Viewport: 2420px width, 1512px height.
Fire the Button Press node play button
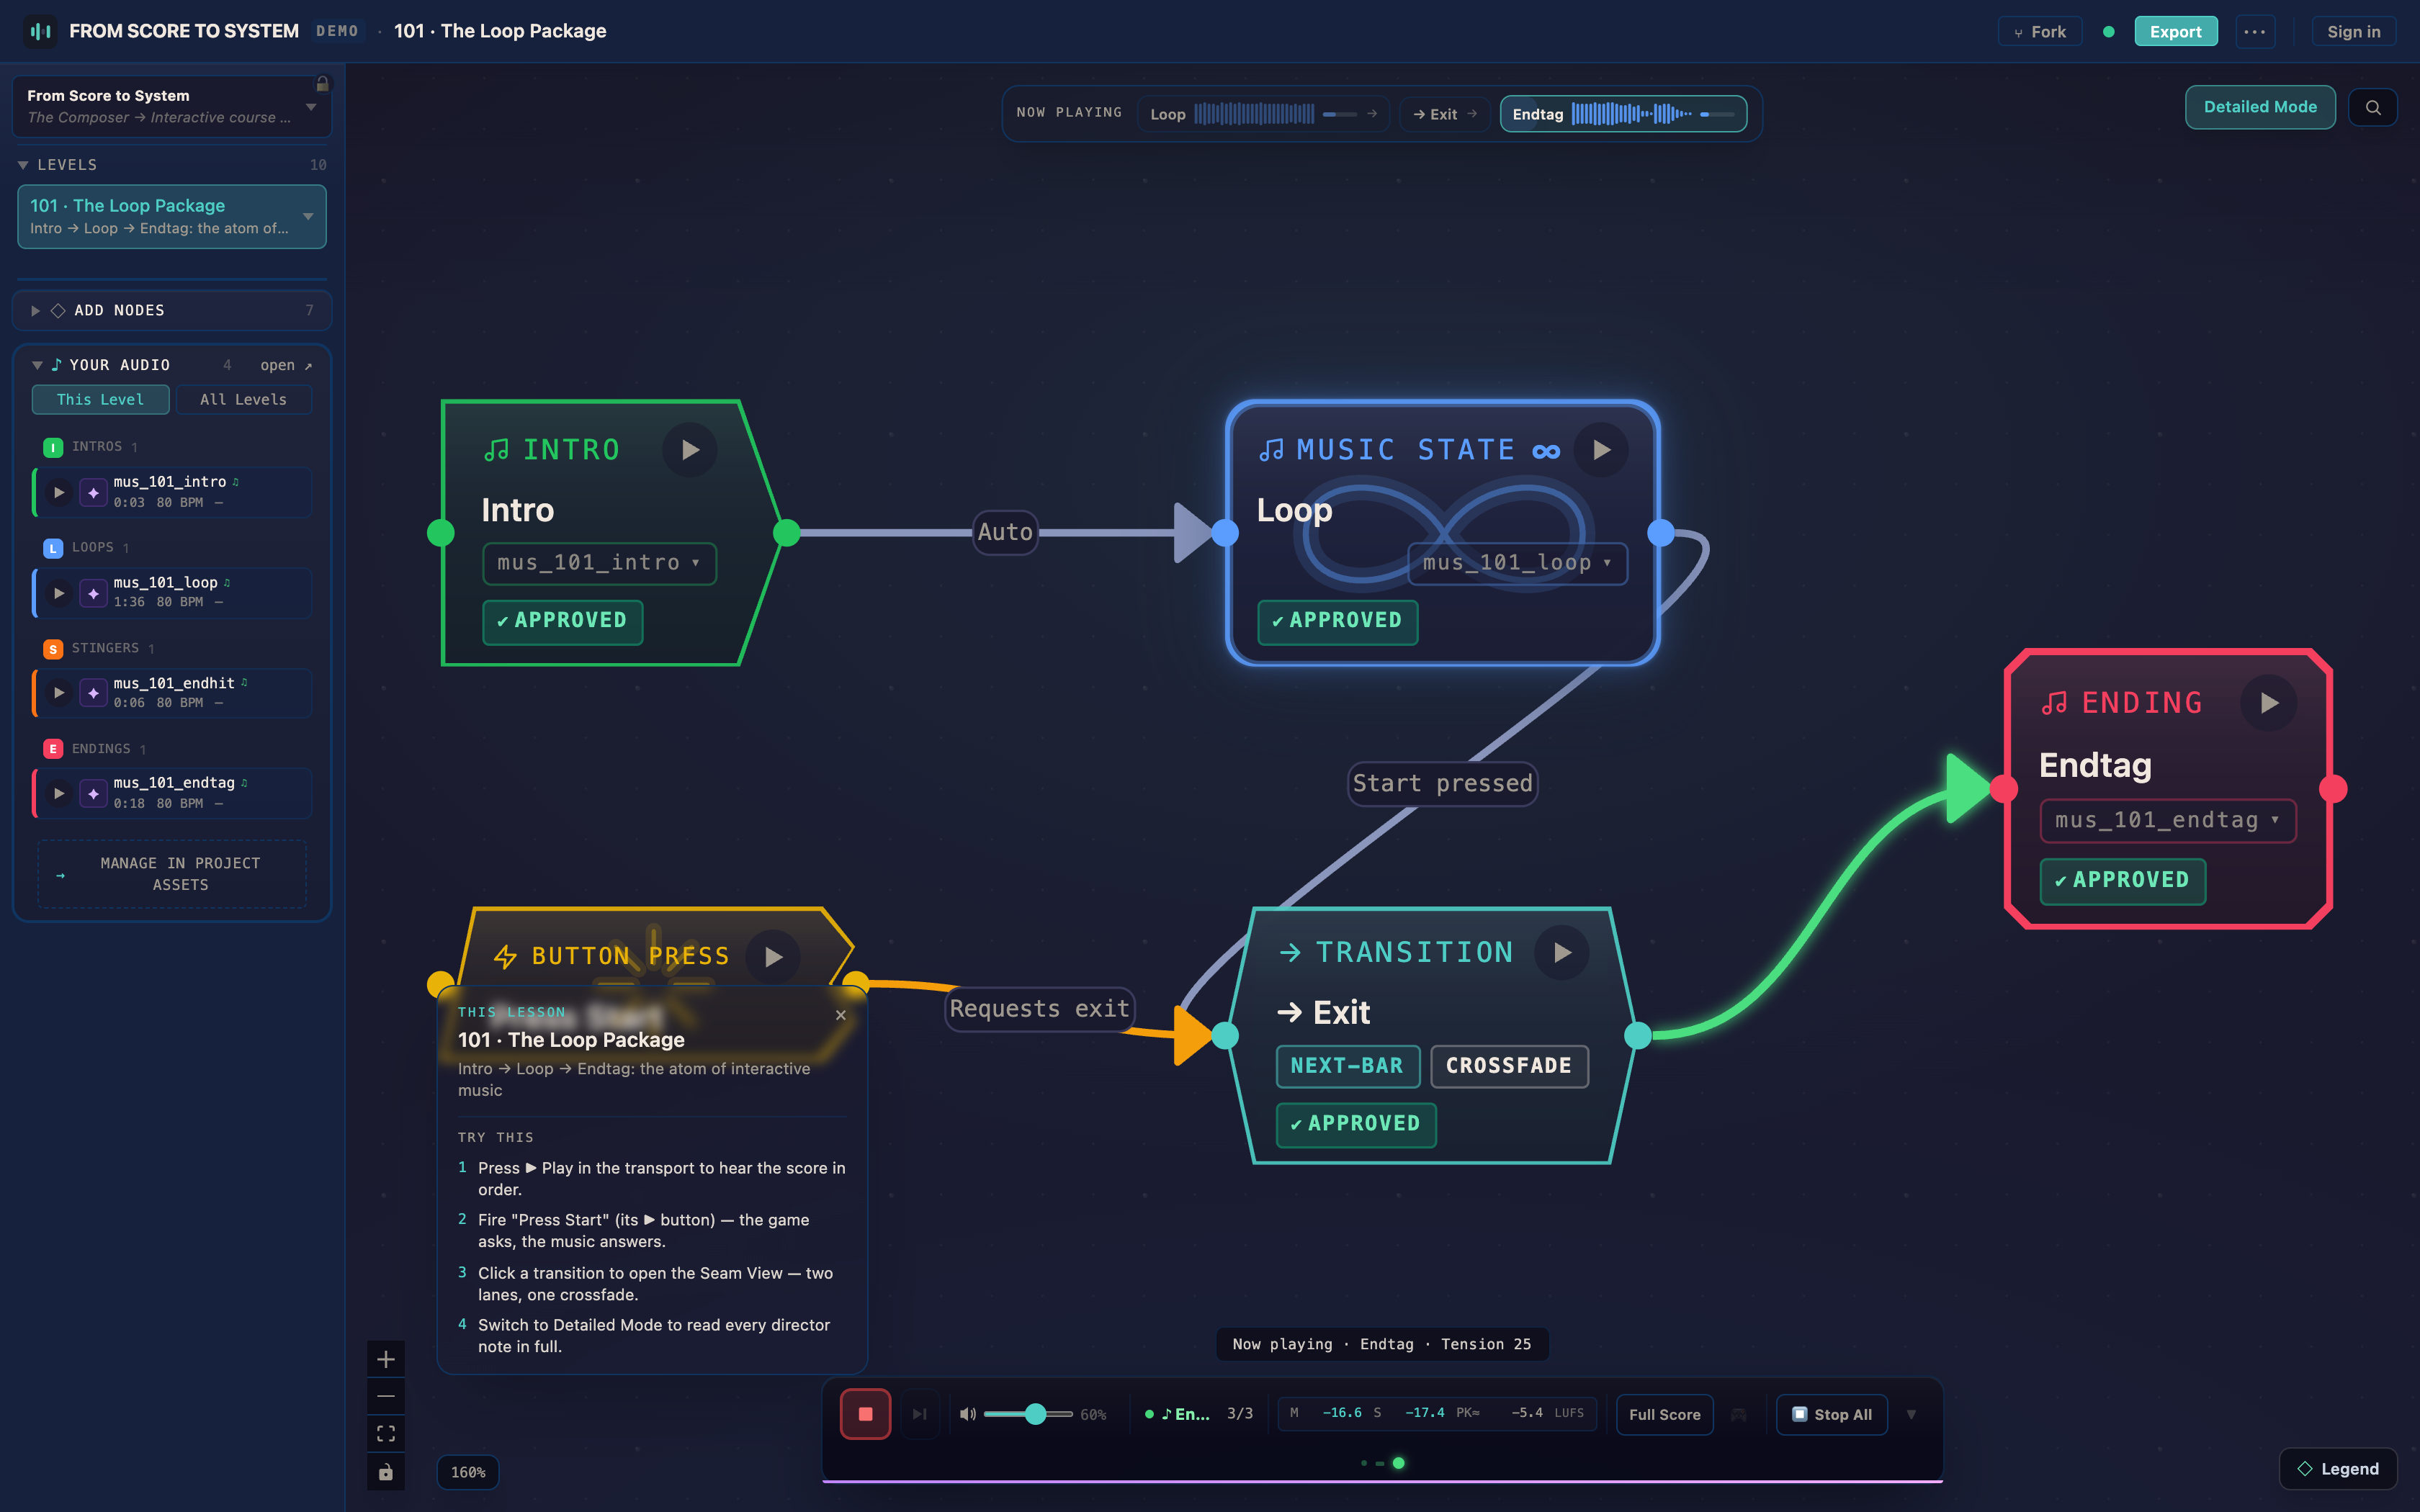click(773, 957)
